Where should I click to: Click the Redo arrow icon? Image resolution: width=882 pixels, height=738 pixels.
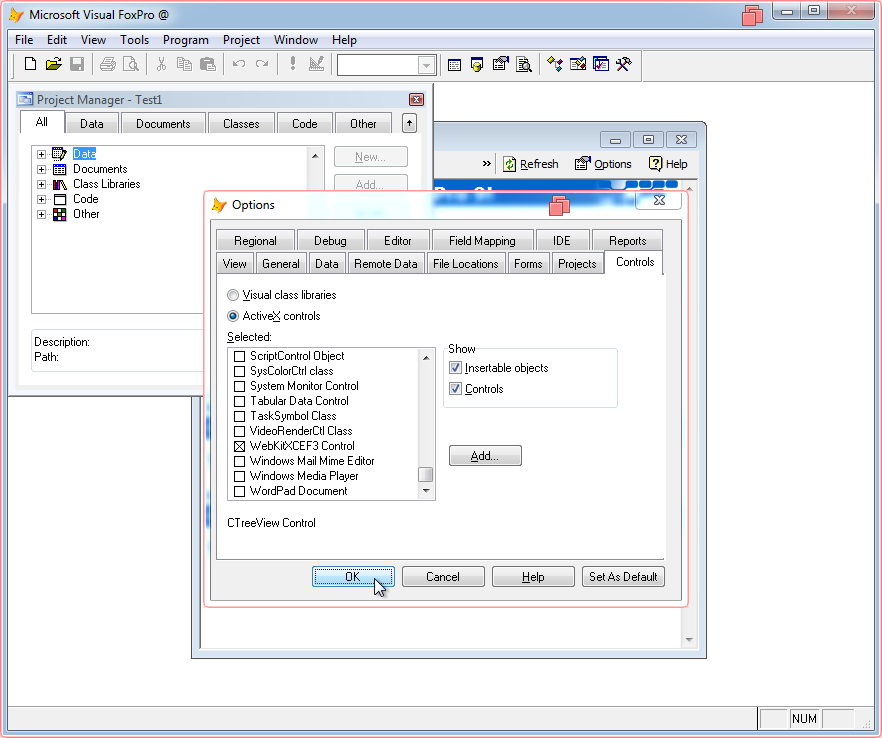tap(262, 64)
